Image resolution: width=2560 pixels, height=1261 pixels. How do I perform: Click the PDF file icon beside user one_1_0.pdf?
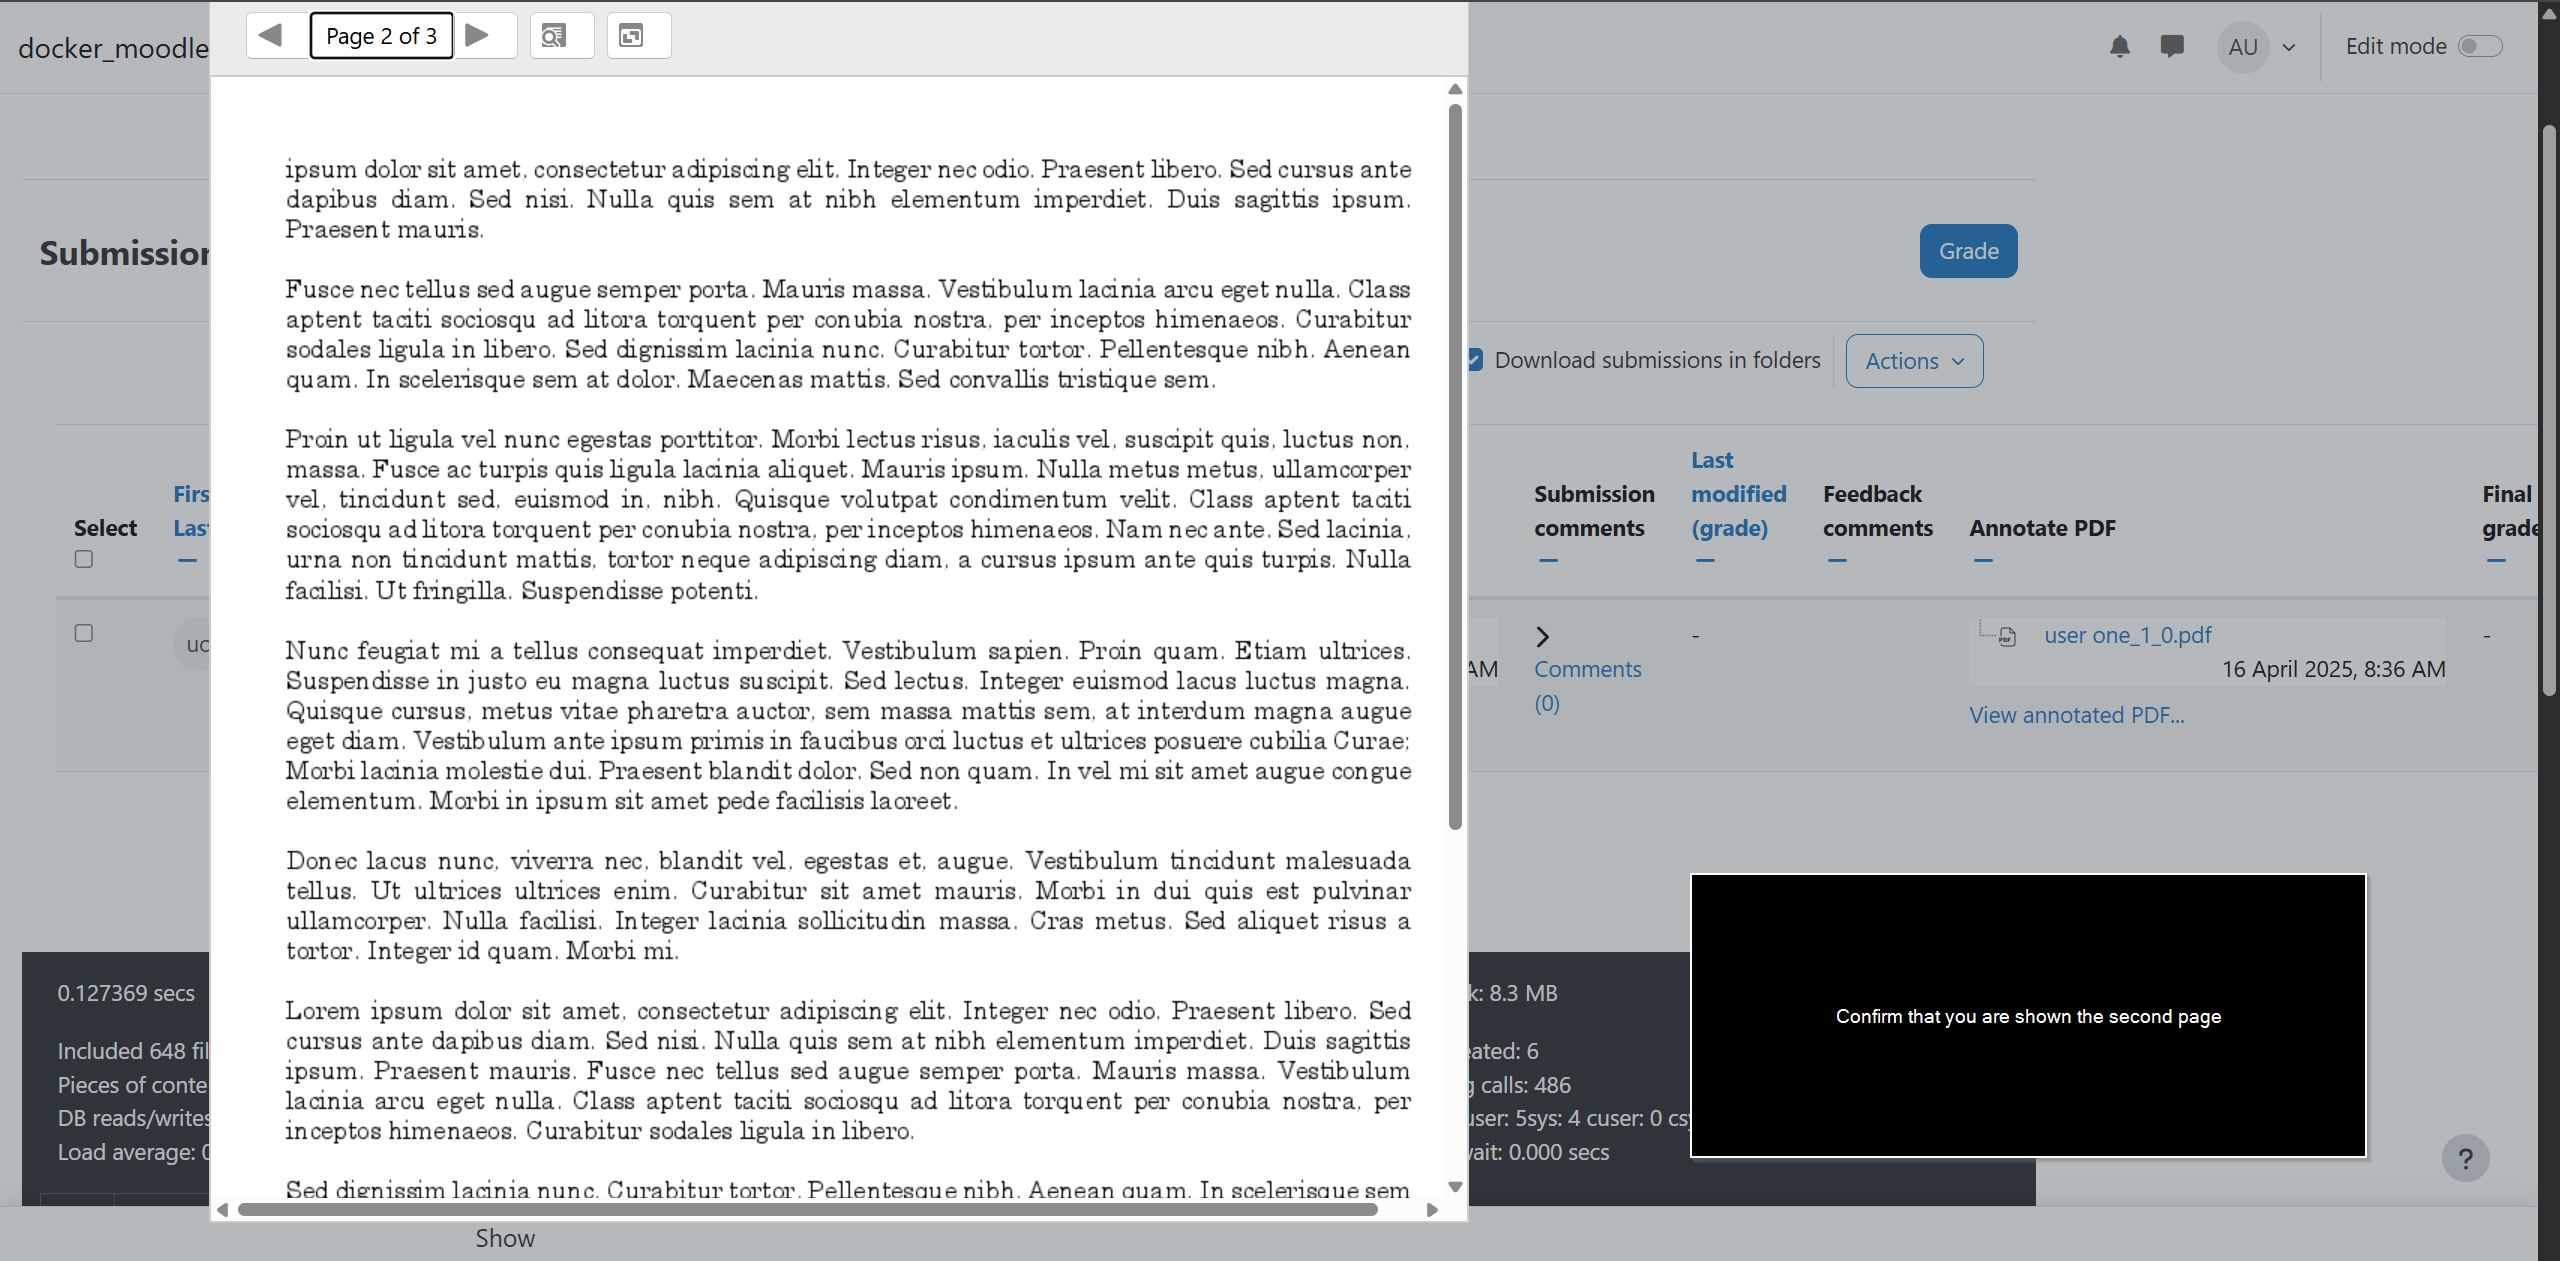click(2007, 637)
